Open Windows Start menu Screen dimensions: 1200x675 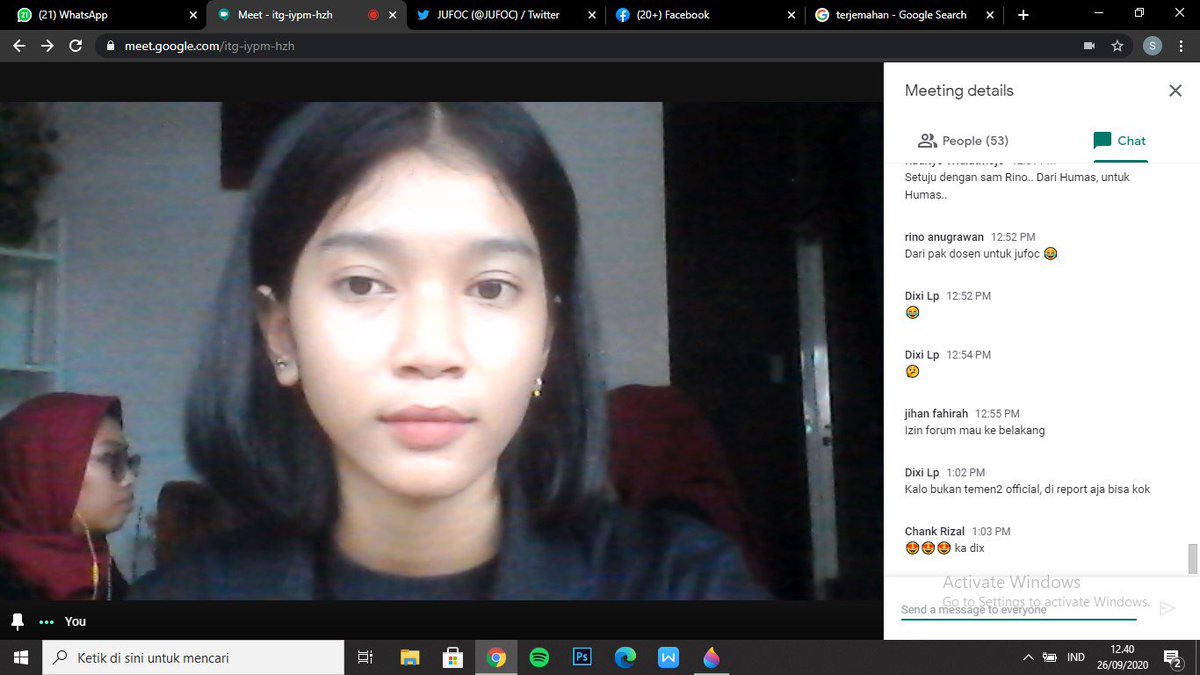21,658
